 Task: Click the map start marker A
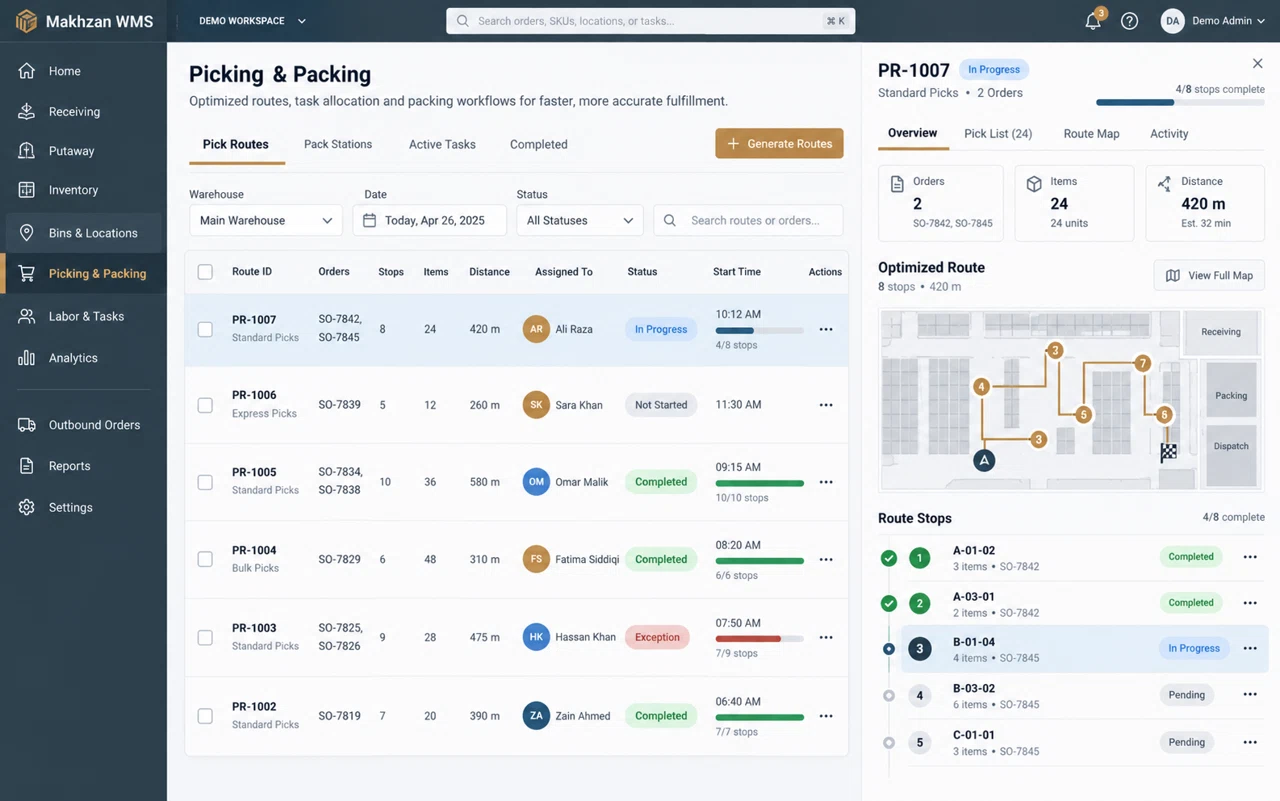click(984, 461)
